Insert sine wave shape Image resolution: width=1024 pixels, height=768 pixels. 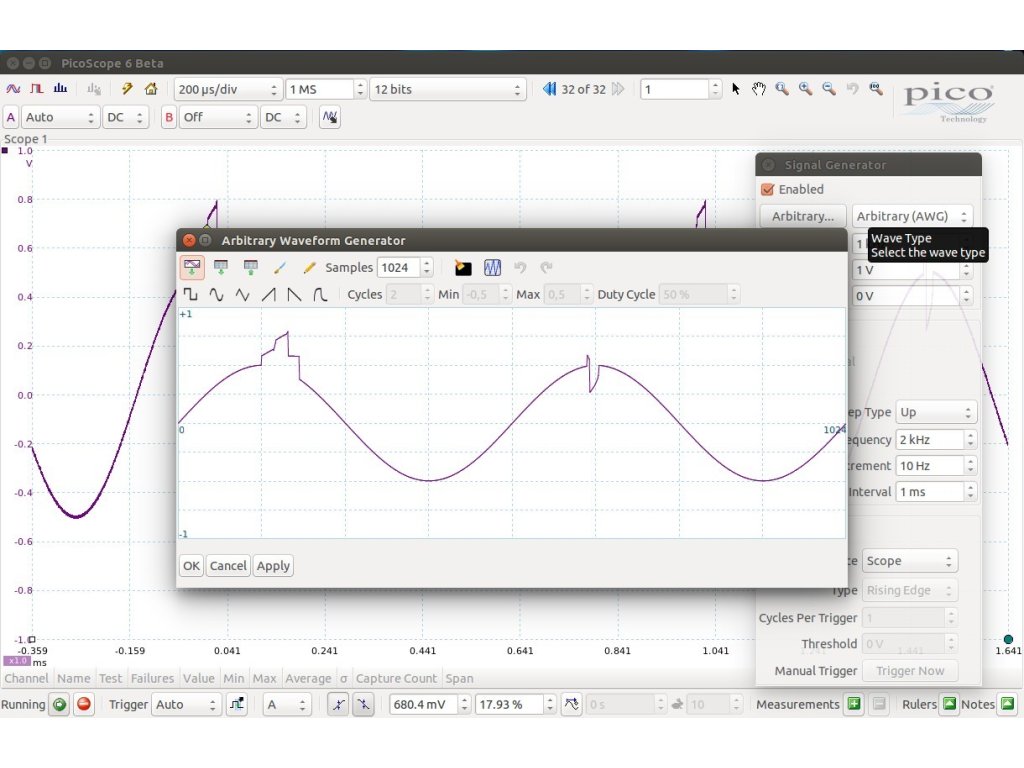tap(216, 295)
